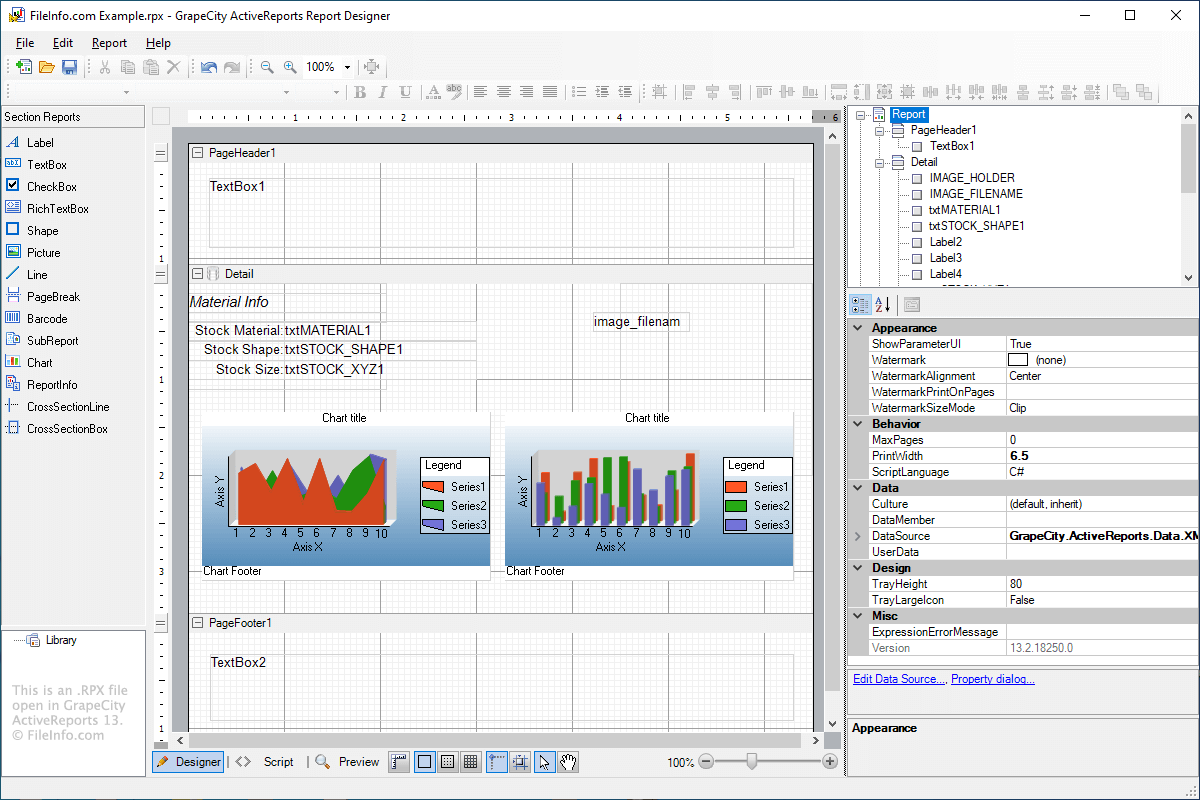
Task: Toggle Italic formatting button
Action: (382, 92)
